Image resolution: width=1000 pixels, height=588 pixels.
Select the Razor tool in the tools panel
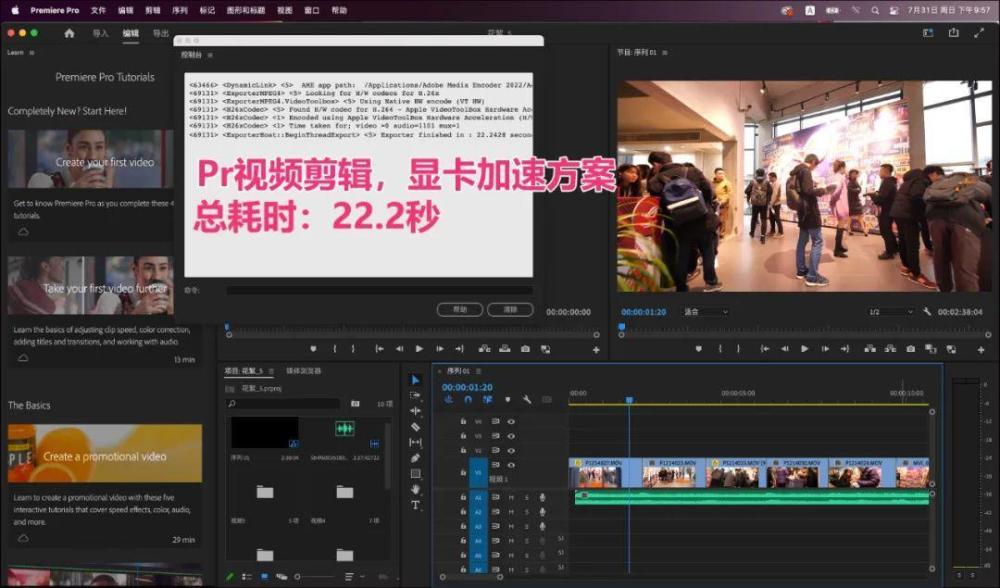(x=416, y=426)
